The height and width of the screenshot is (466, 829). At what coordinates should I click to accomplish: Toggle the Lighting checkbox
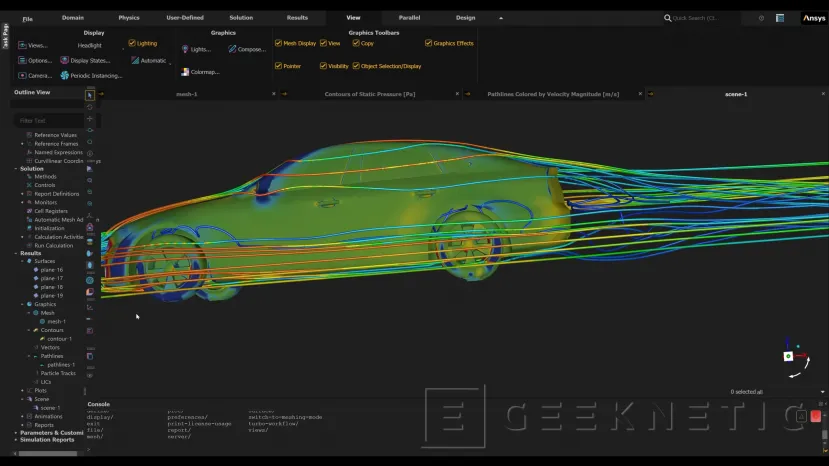132,43
